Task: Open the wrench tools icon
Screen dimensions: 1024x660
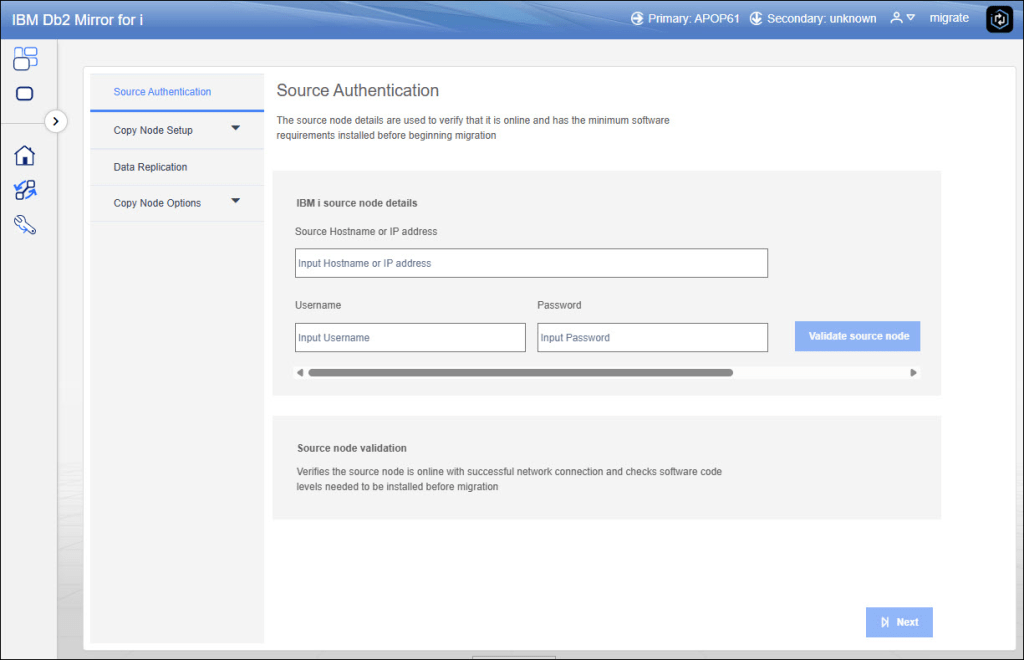Action: [x=25, y=225]
